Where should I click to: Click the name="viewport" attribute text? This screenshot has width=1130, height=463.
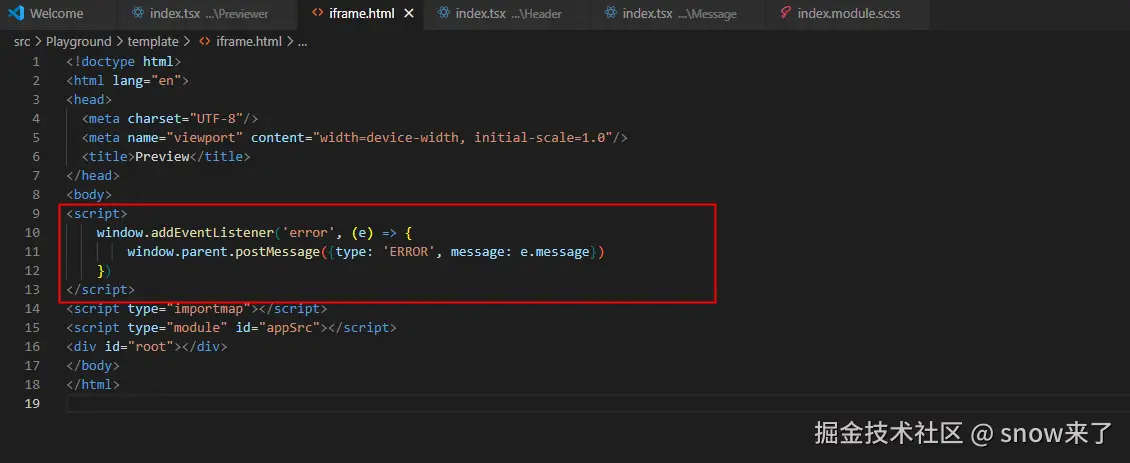pos(185,137)
